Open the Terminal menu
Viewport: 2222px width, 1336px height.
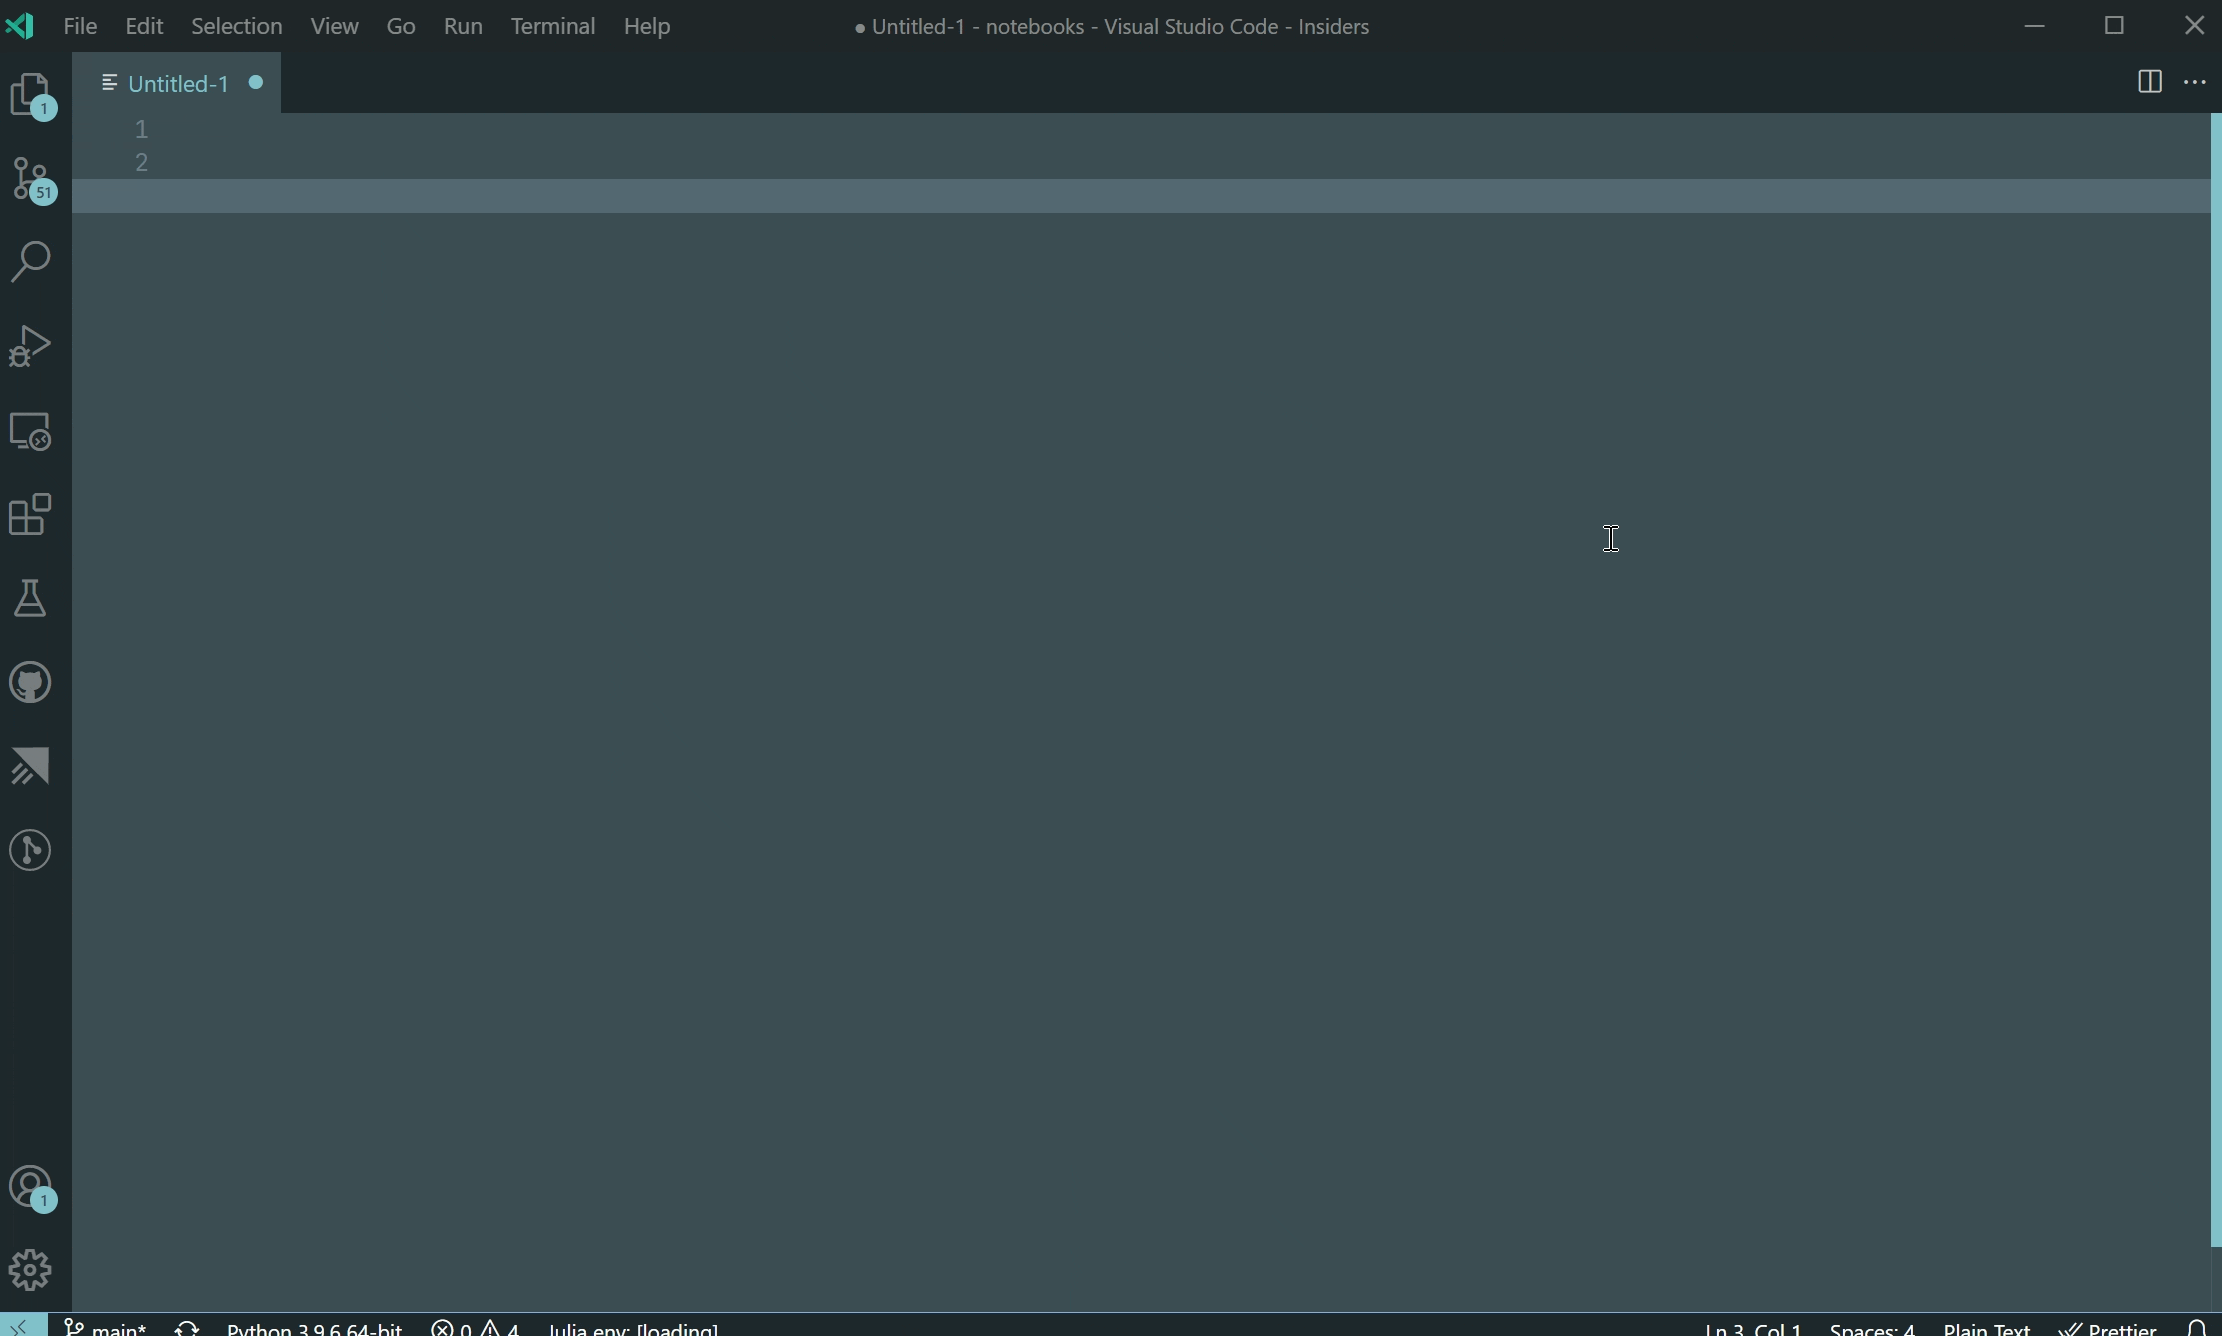553,26
